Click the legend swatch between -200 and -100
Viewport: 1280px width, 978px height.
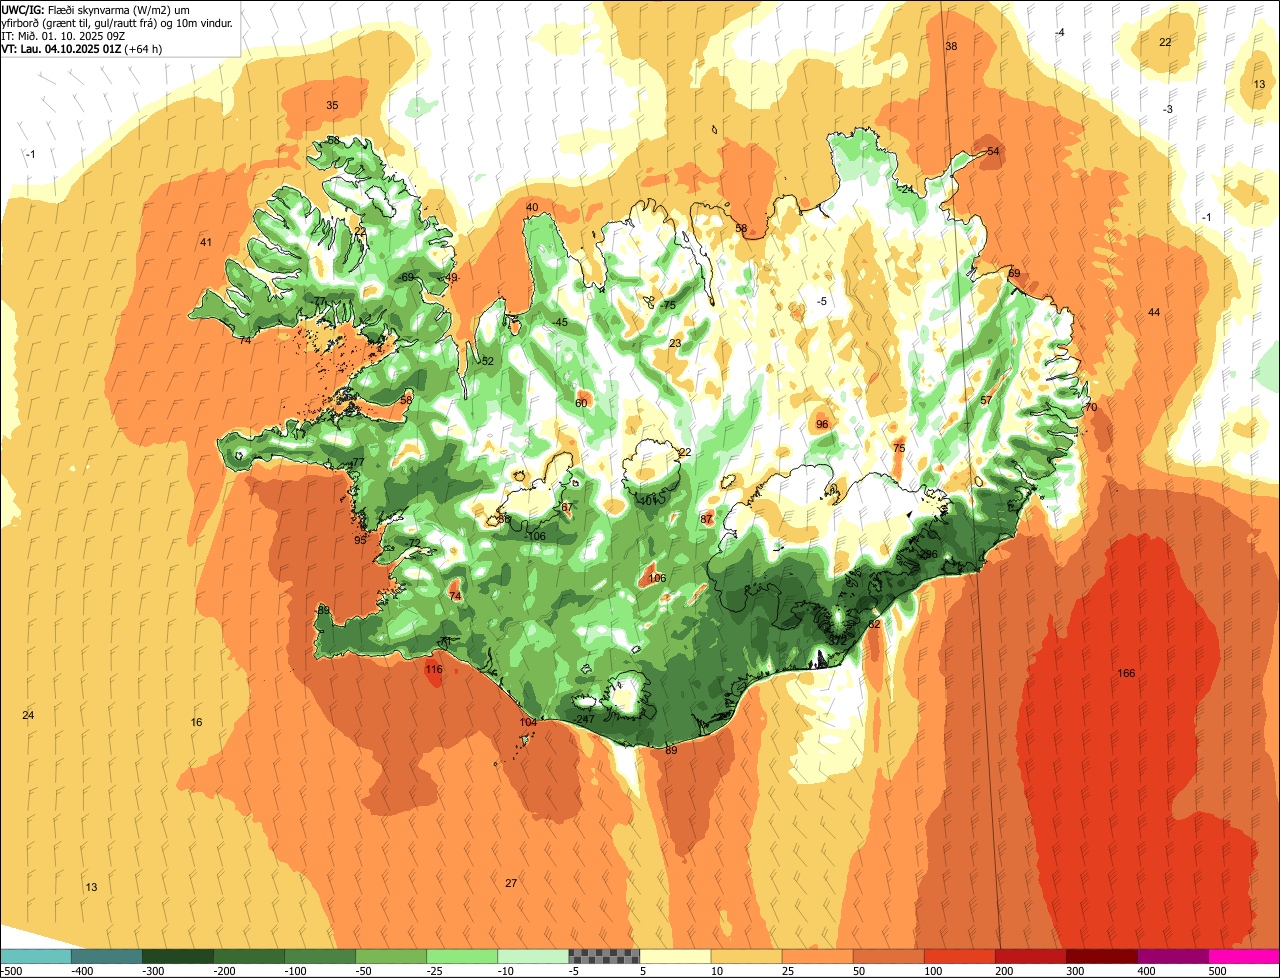coord(249,956)
